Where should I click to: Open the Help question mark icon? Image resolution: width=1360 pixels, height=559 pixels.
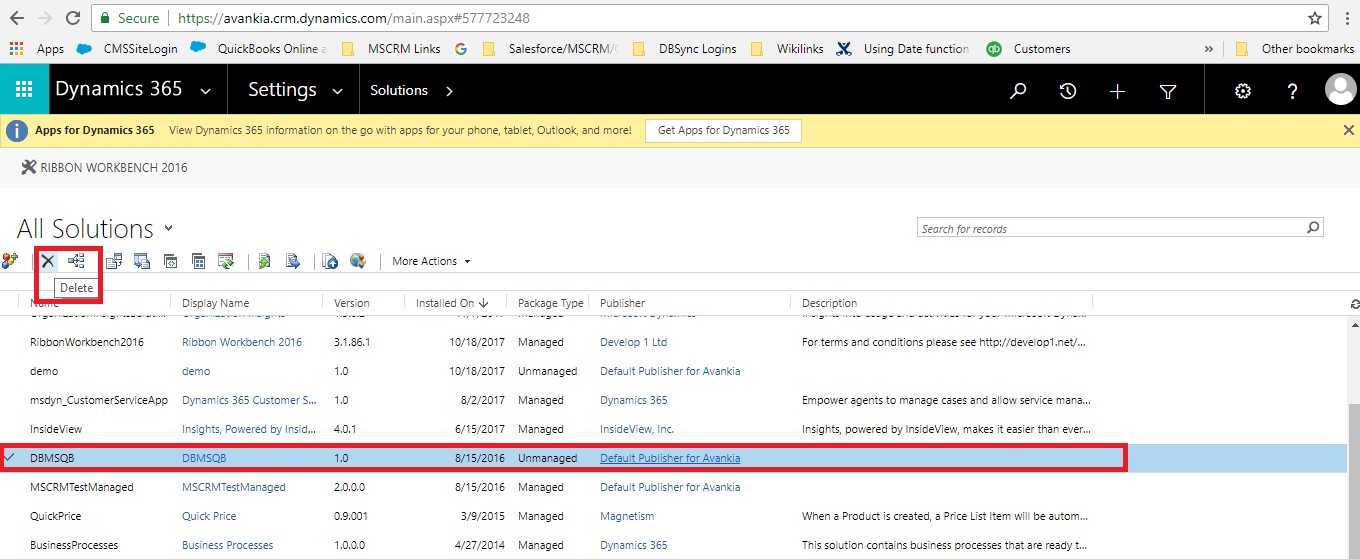(x=1292, y=91)
